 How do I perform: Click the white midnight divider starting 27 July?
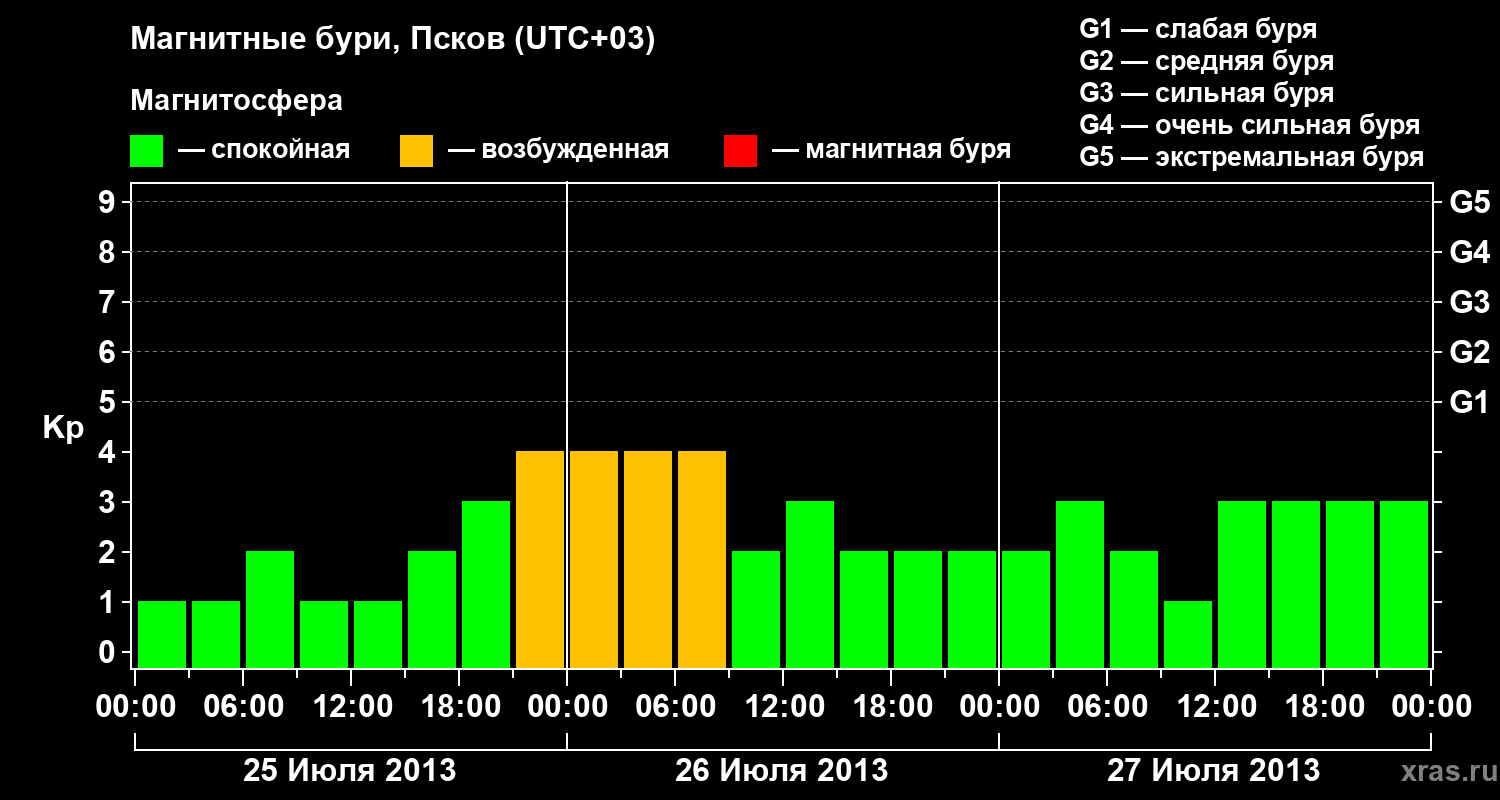(999, 425)
